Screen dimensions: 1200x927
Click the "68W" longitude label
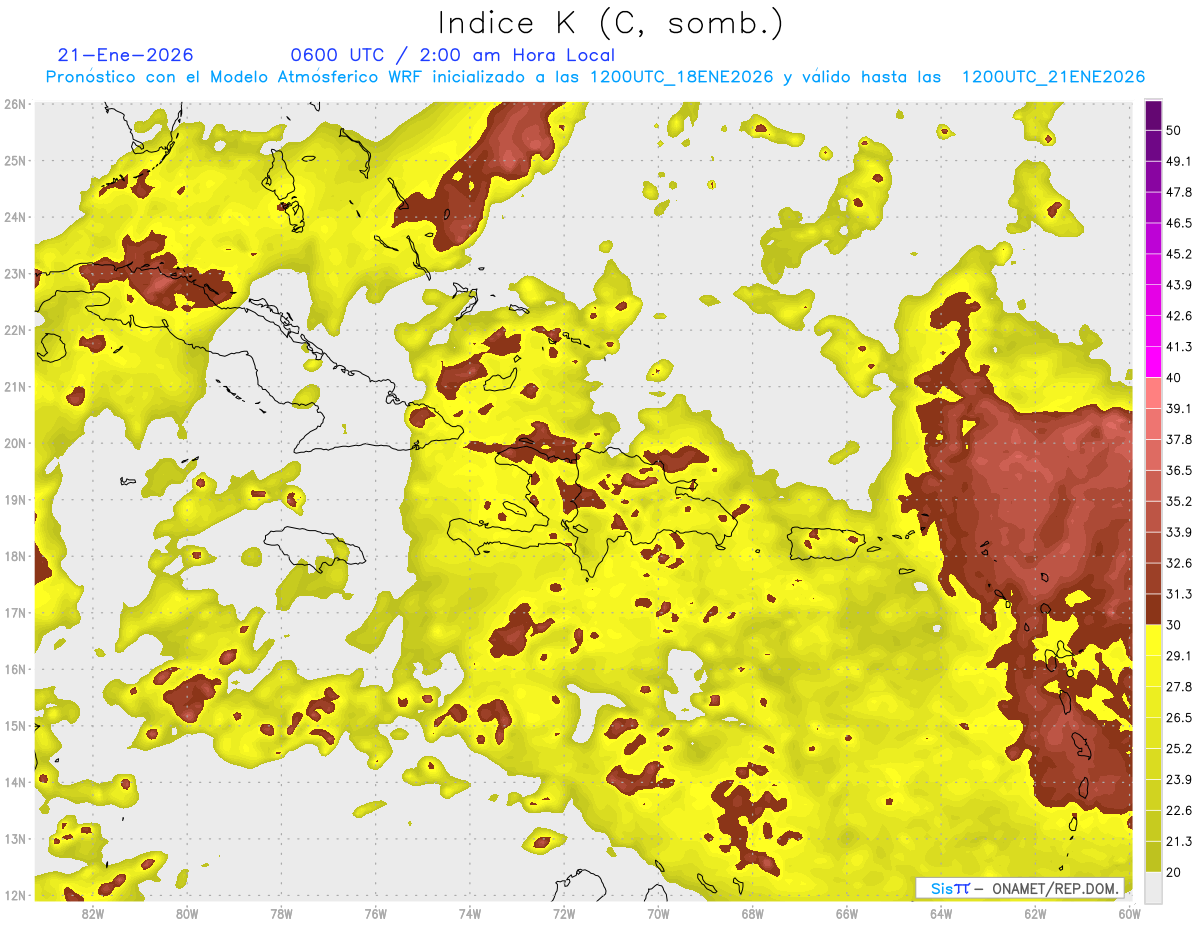pyautogui.click(x=753, y=913)
